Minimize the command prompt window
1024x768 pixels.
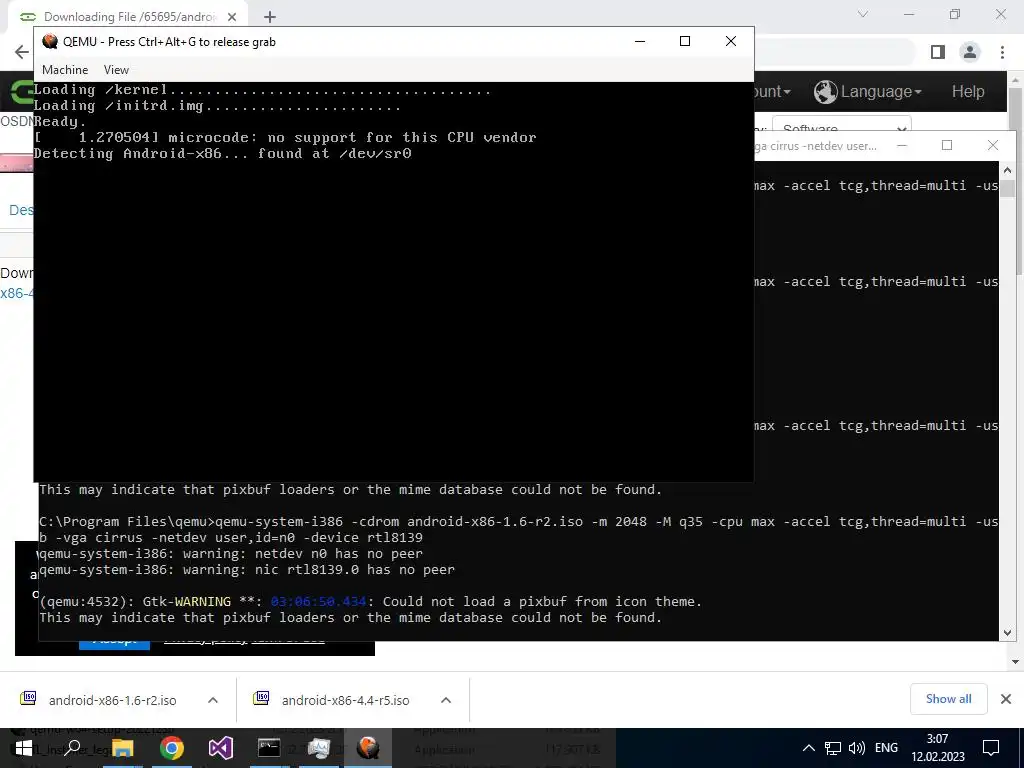(x=902, y=145)
